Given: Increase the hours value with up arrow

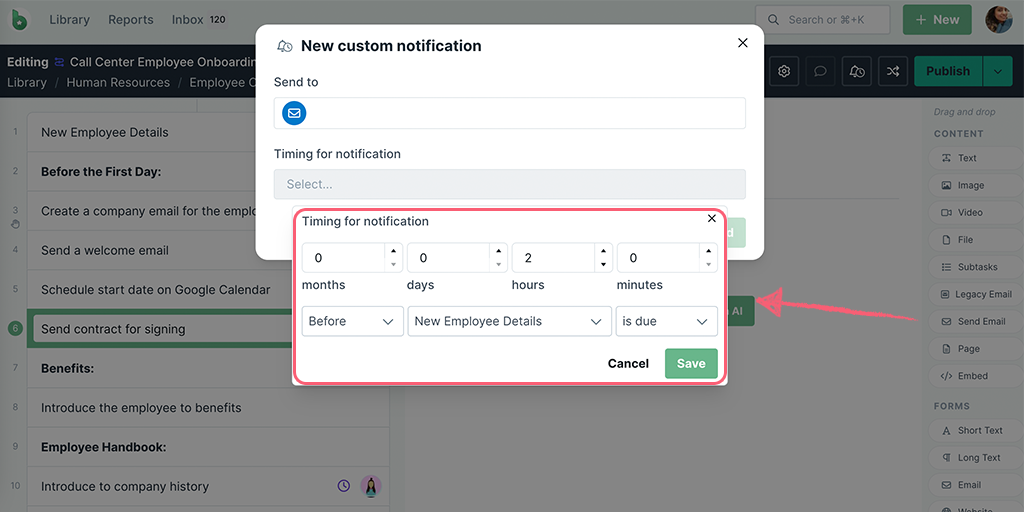Looking at the screenshot, I should click(x=603, y=251).
